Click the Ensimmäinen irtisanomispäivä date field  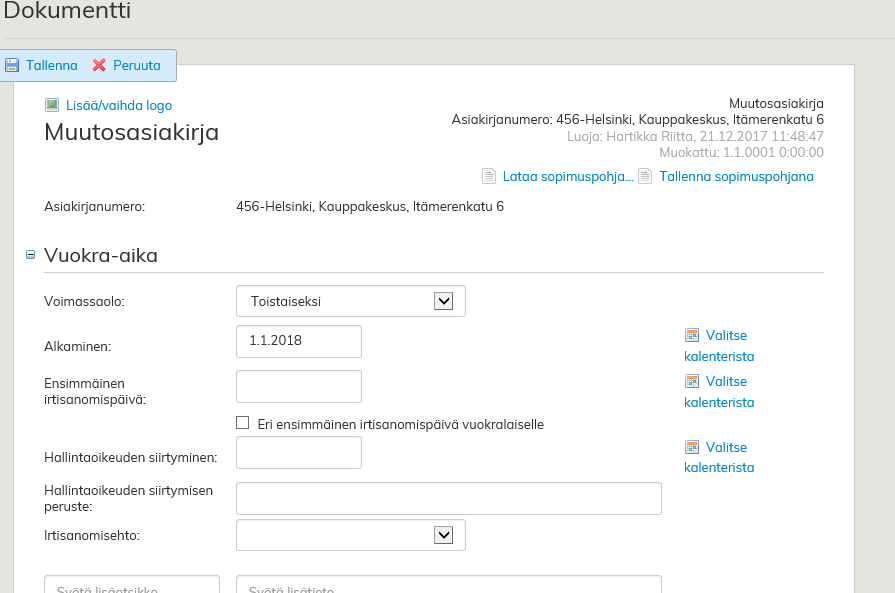pos(299,386)
